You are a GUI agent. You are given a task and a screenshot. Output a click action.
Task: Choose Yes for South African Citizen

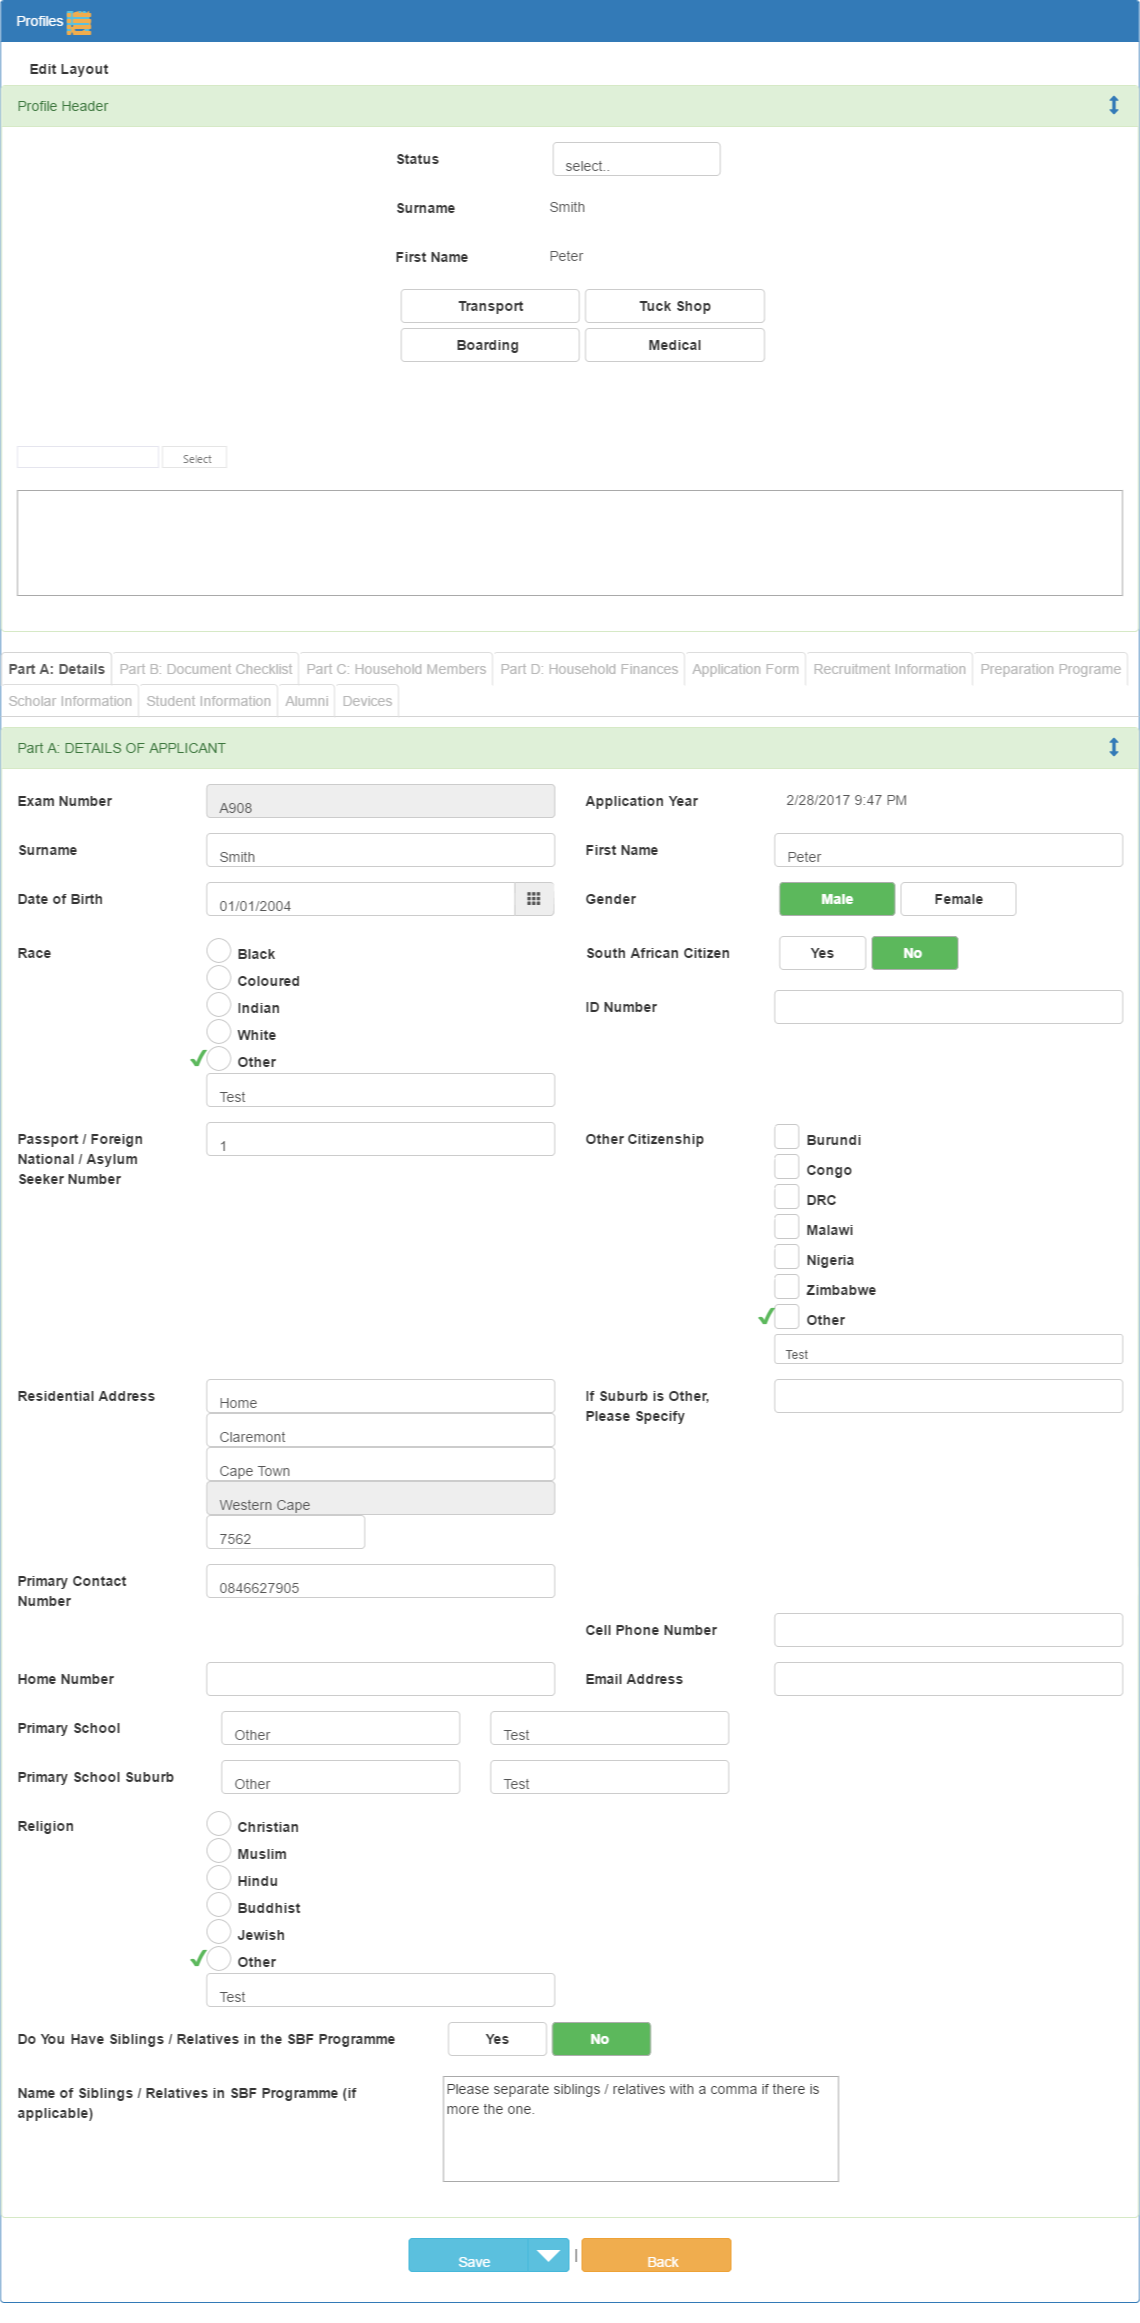tap(822, 953)
